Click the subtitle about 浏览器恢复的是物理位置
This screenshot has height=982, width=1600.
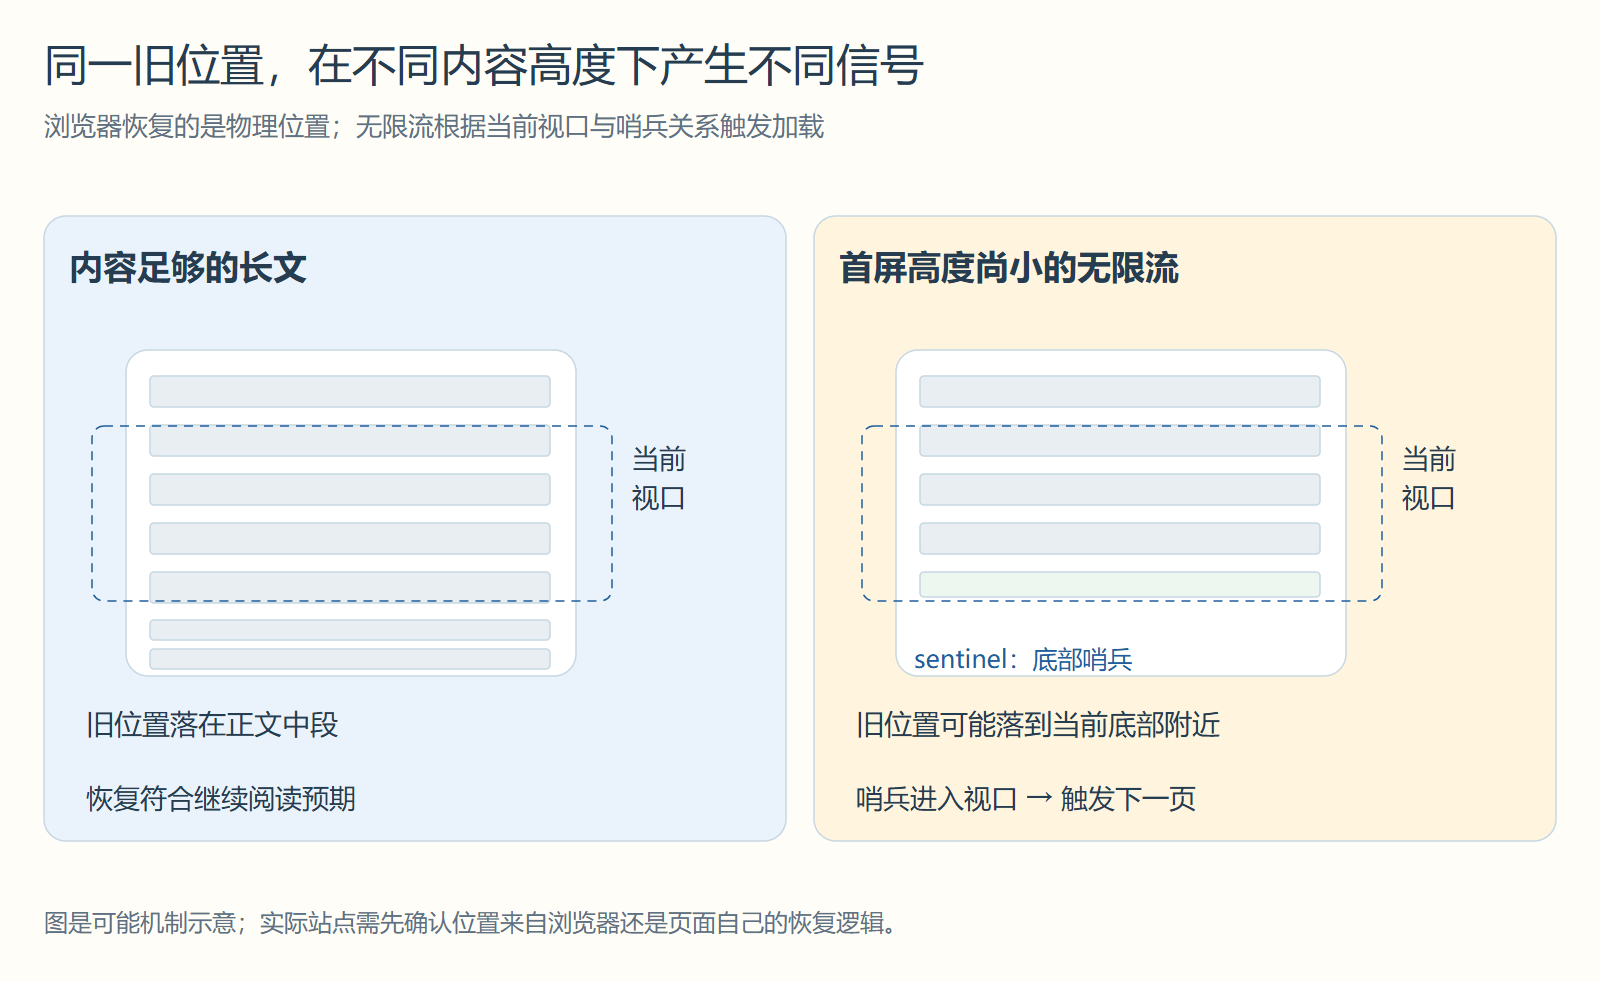[434, 127]
